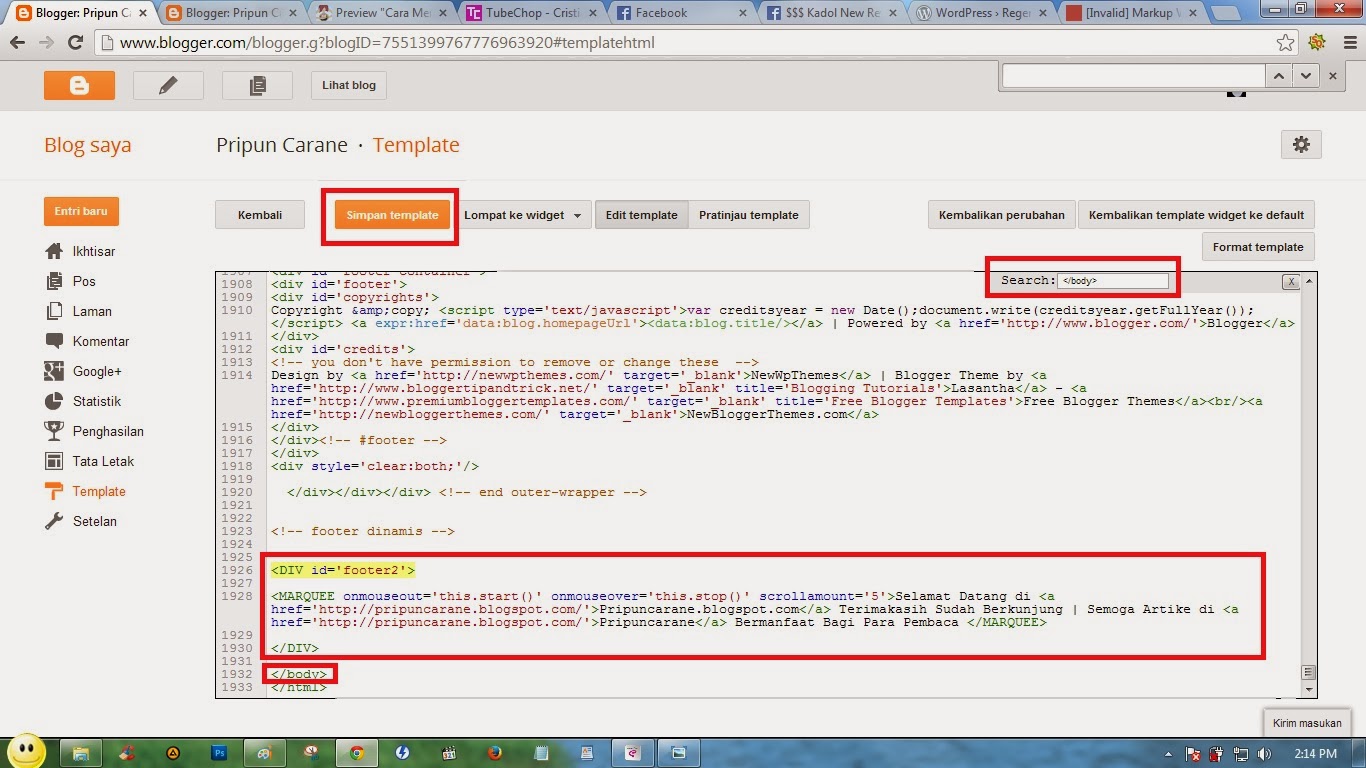
Task: Open the post list pages icon button
Action: 257,85
